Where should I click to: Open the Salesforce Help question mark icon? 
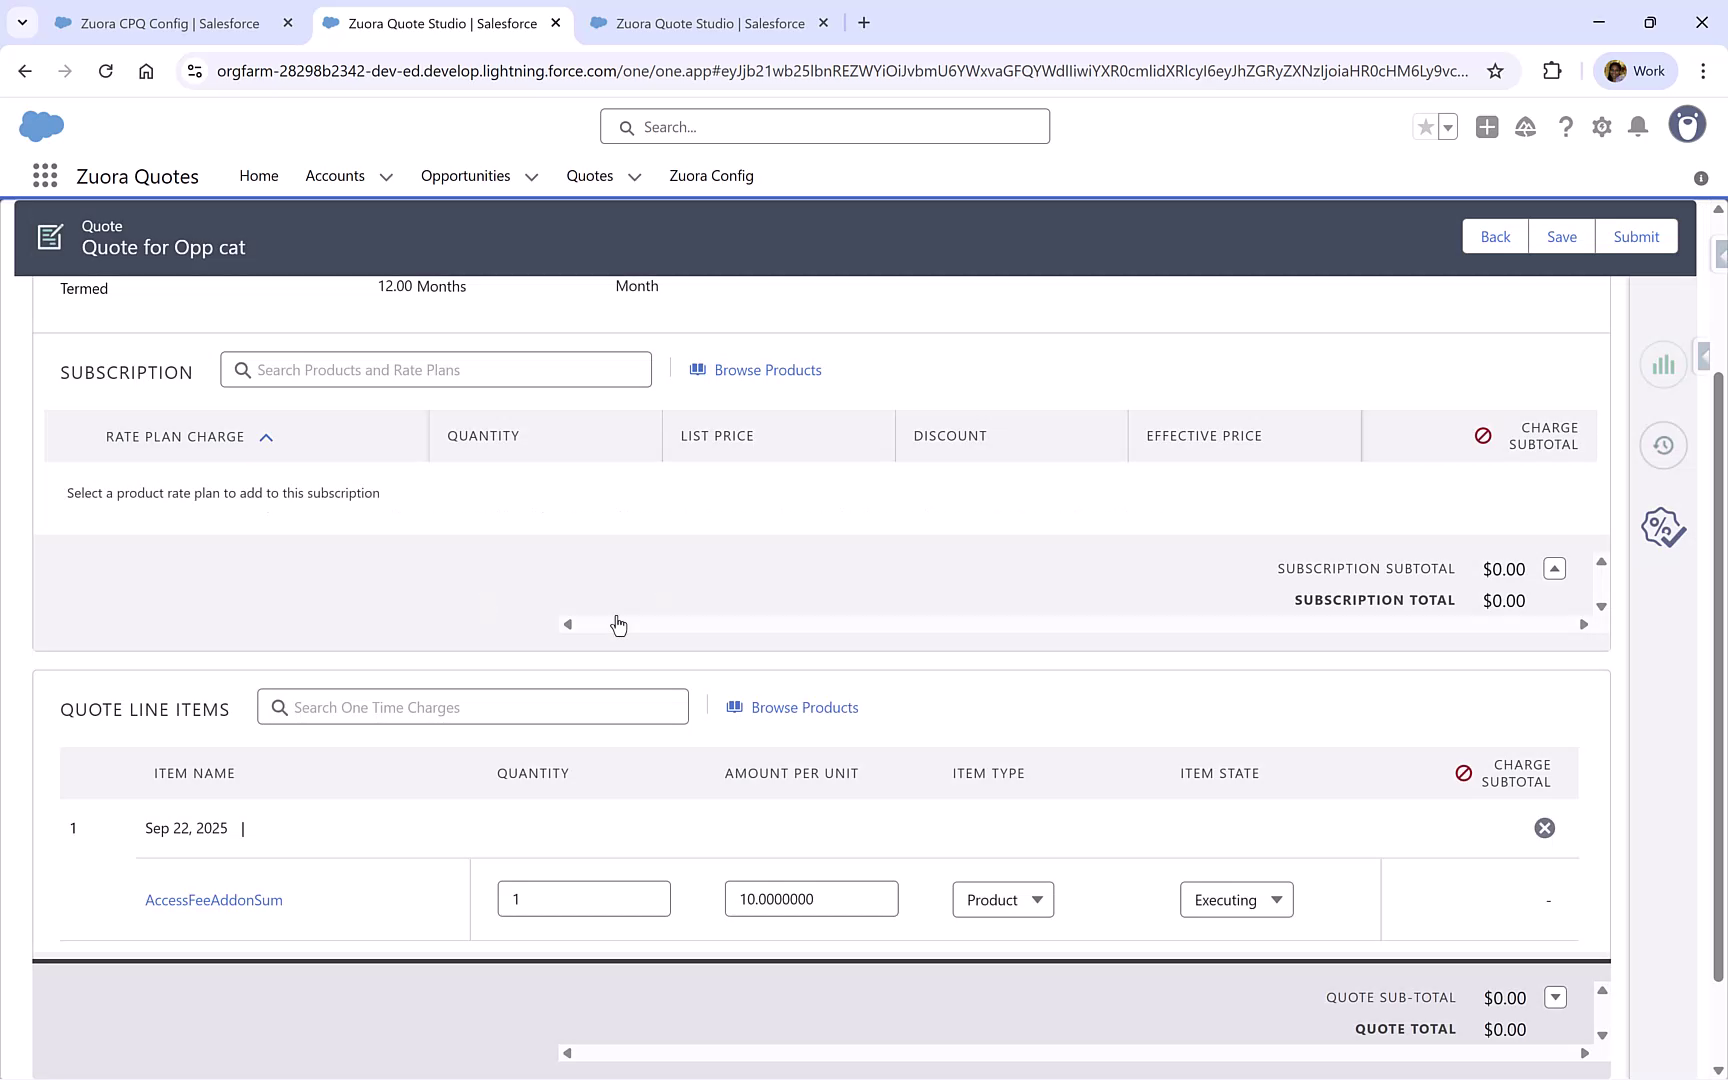(1566, 127)
